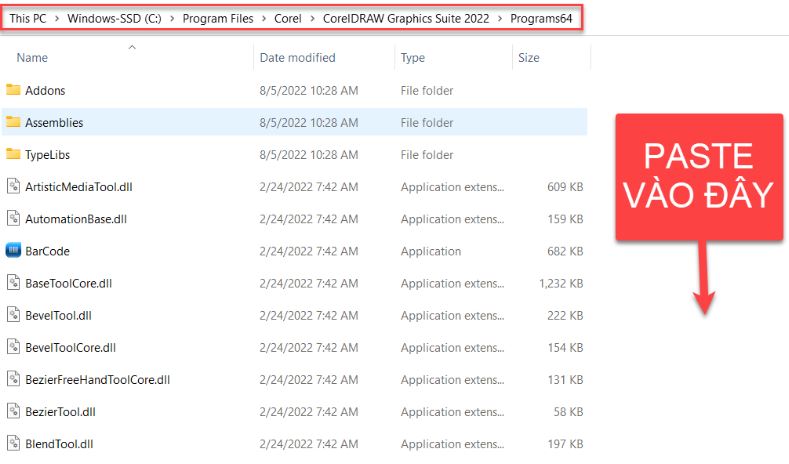Click the 154 KB size cell
The width and height of the screenshot is (789, 464).
click(x=566, y=348)
